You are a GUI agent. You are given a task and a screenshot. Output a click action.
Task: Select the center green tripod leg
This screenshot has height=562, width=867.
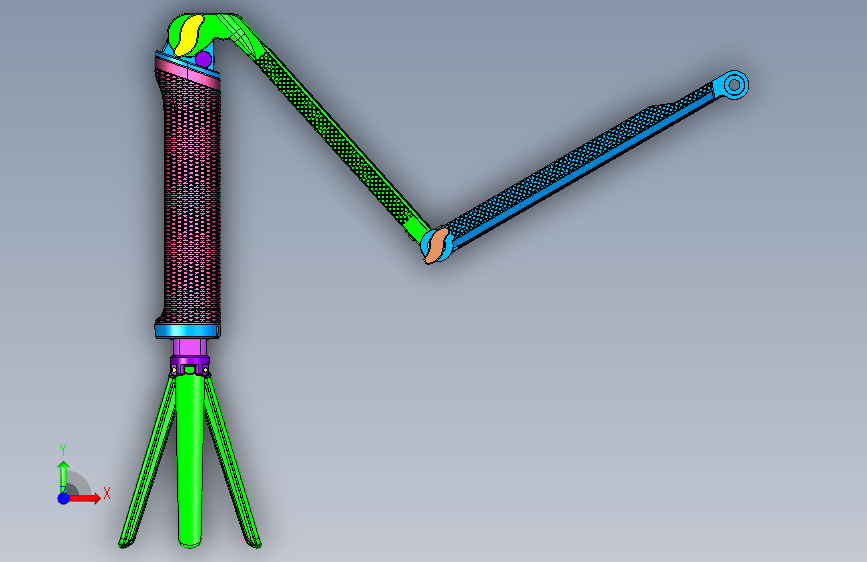(190, 459)
